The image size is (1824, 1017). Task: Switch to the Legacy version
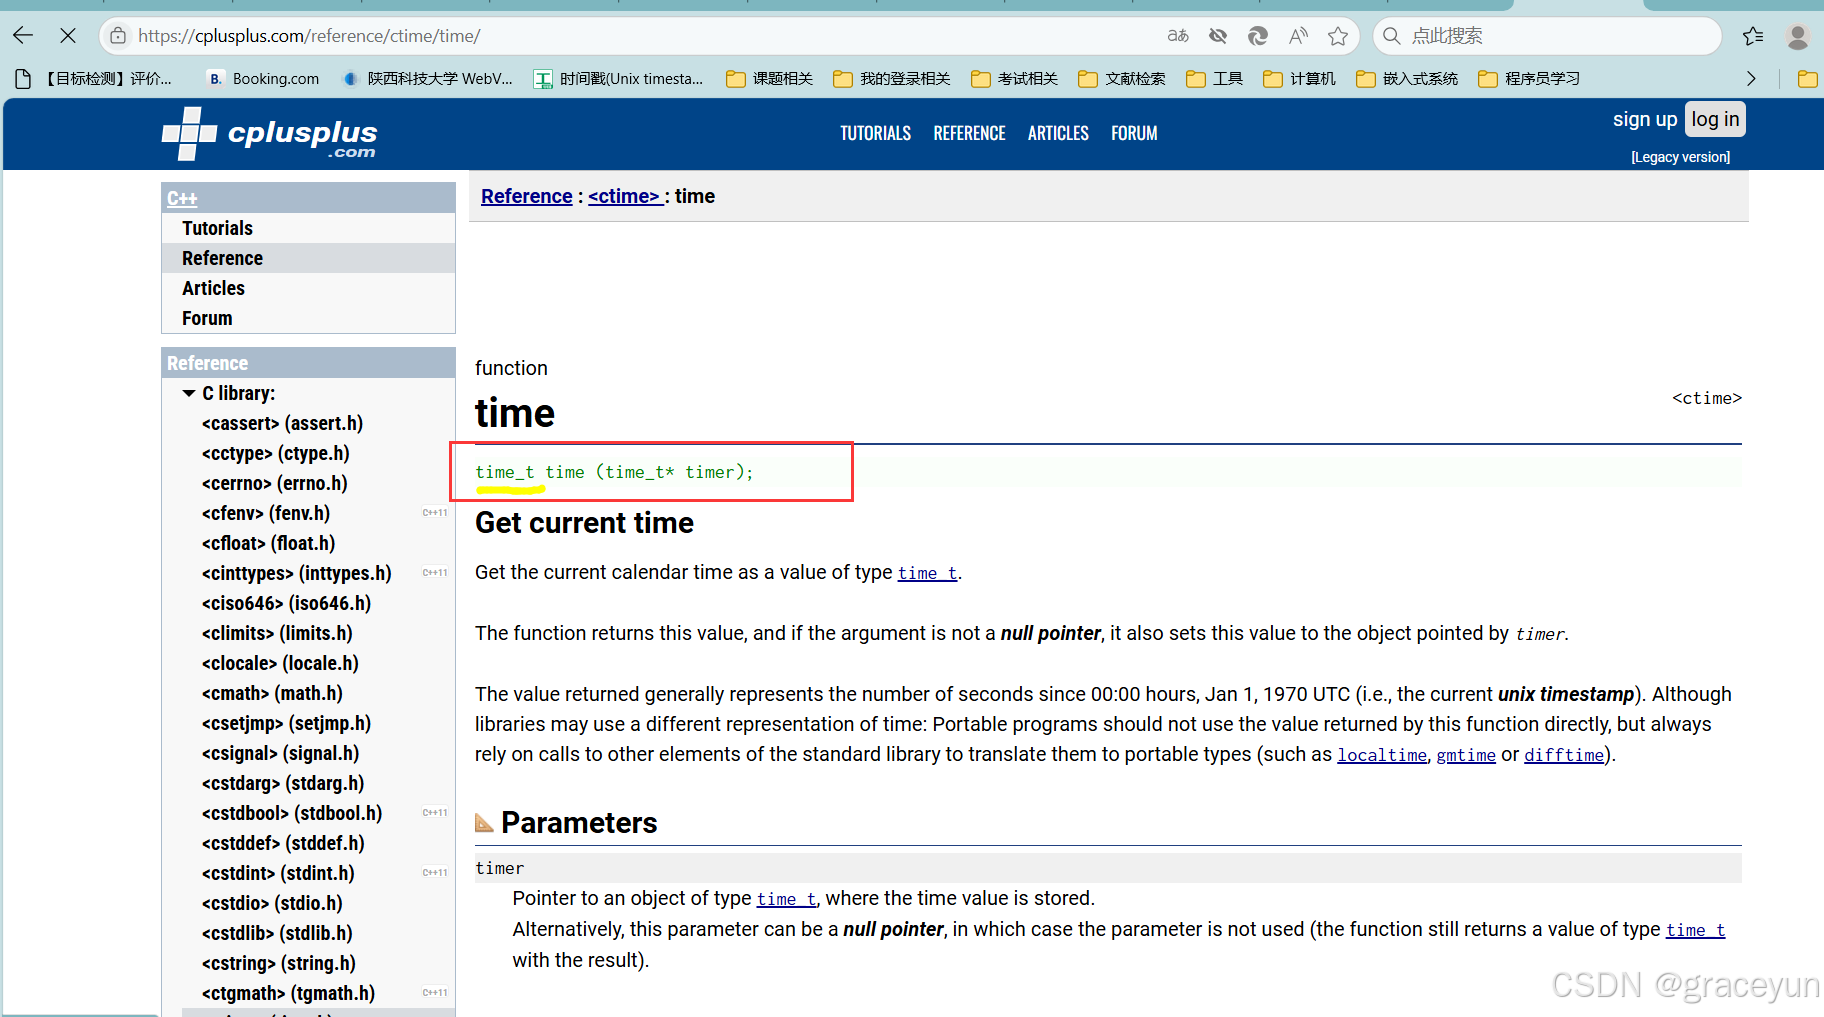pyautogui.click(x=1680, y=157)
